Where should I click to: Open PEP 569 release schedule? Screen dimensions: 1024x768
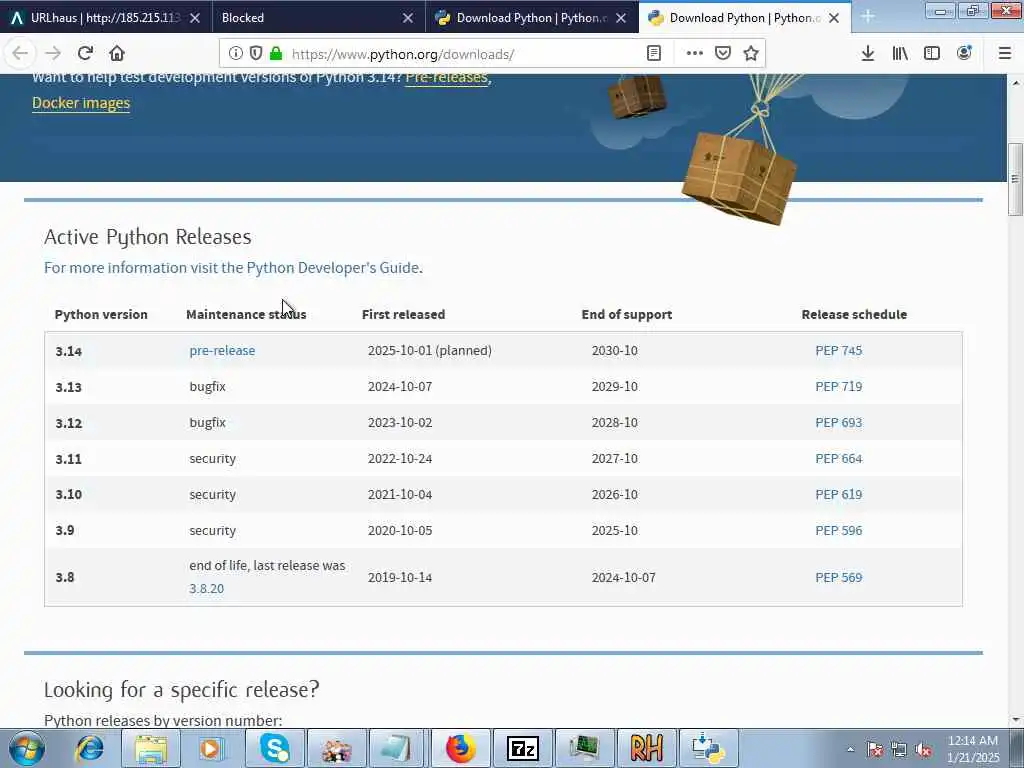(839, 577)
